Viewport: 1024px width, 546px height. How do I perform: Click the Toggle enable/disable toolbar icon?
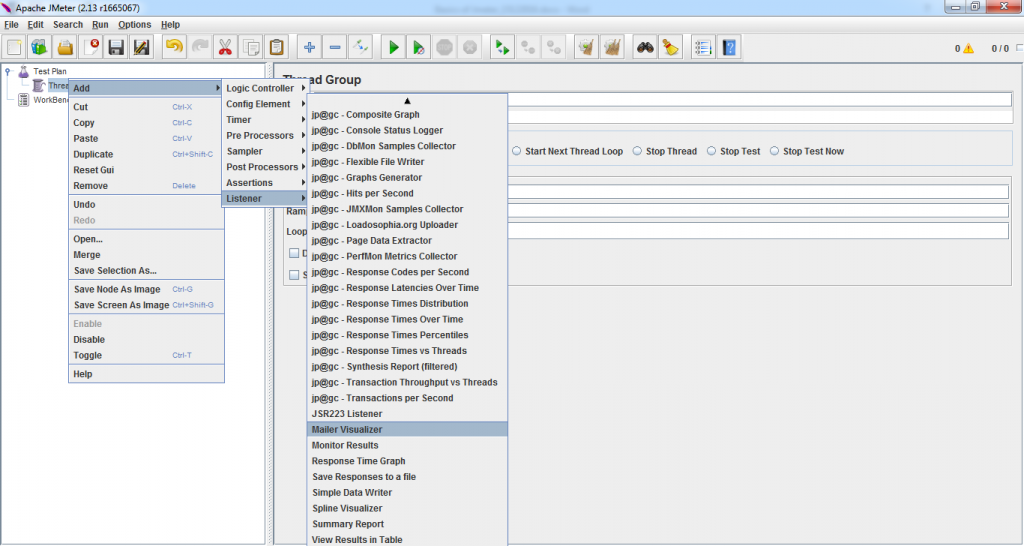coord(360,47)
